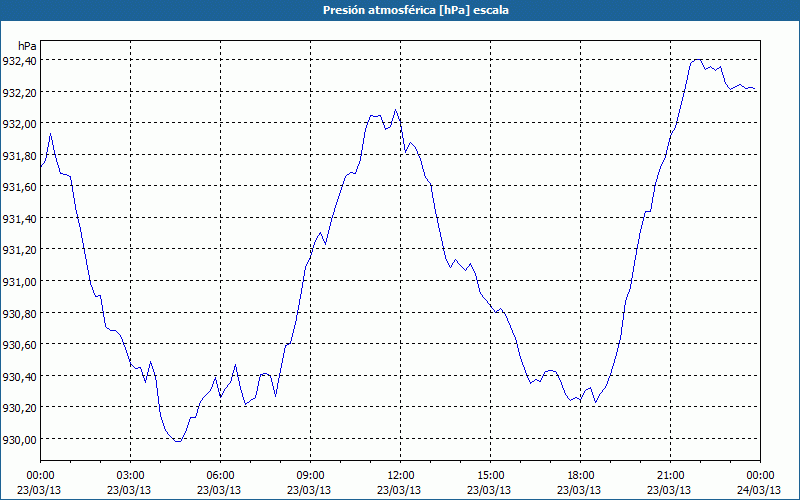Click the 12:00 time axis label
Image resolution: width=800 pixels, height=500 pixels.
[401, 476]
